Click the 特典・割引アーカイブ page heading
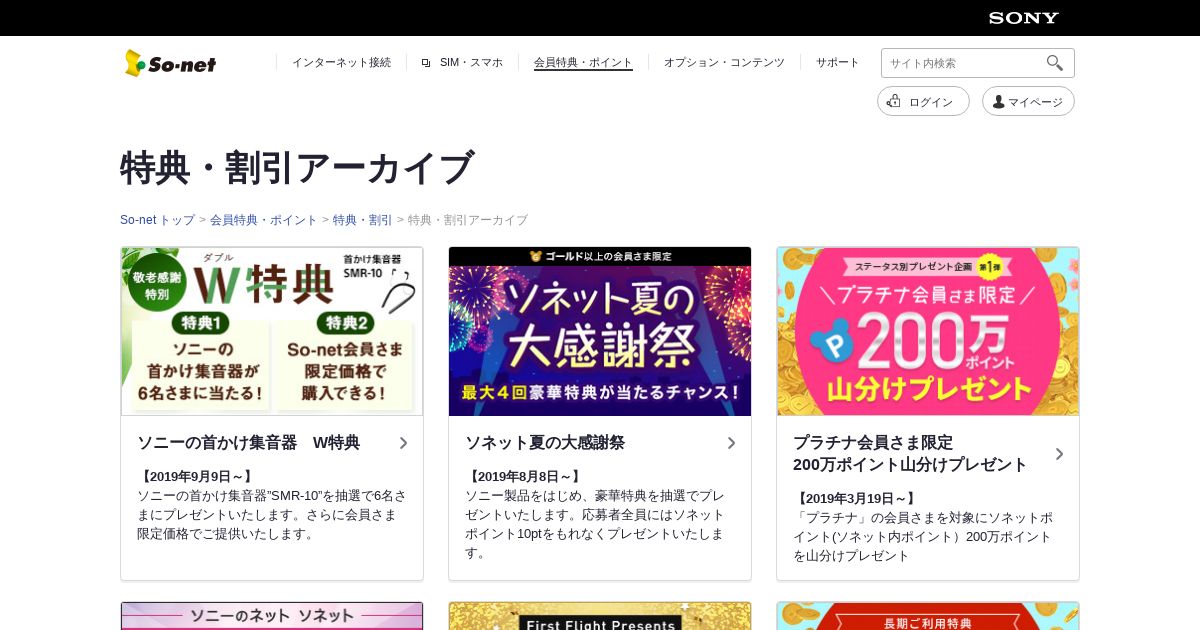The height and width of the screenshot is (630, 1200). [x=297, y=168]
